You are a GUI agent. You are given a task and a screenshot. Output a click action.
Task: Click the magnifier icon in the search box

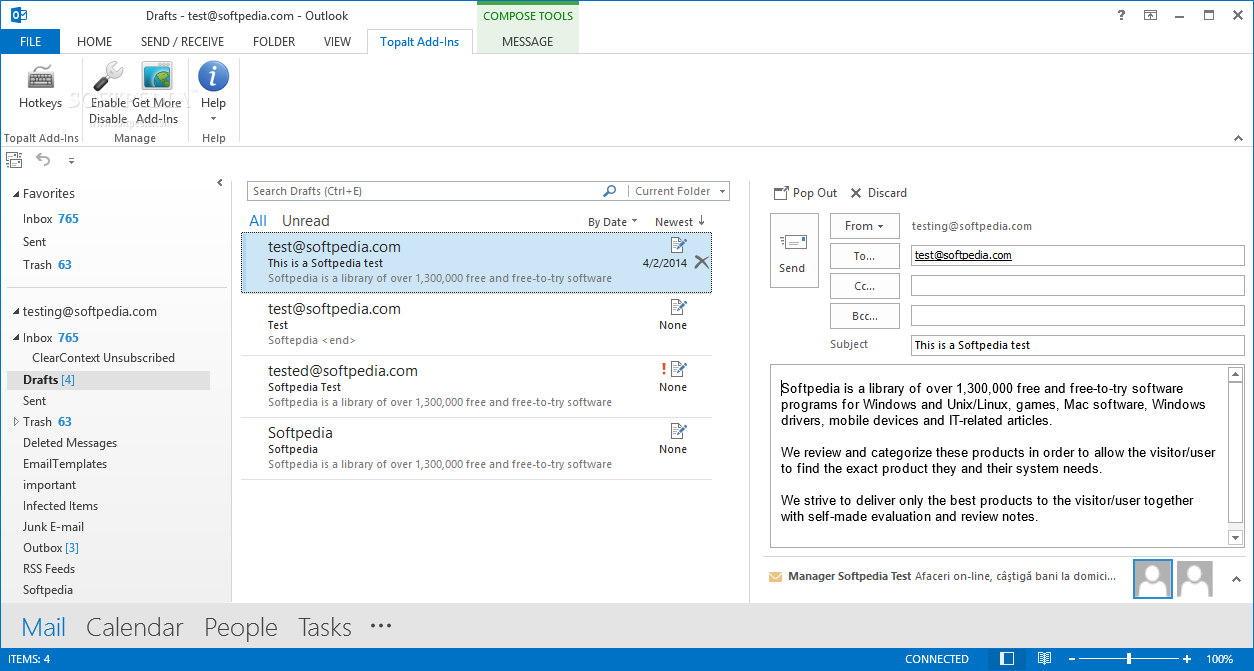(x=610, y=191)
